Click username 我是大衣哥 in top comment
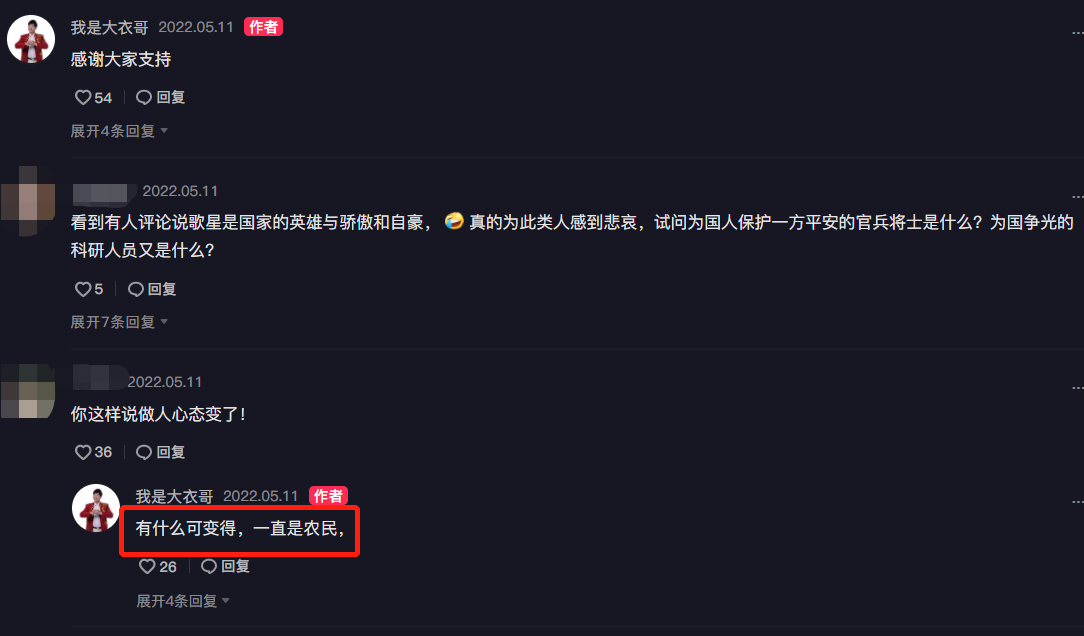Image resolution: width=1084 pixels, height=636 pixels. (109, 27)
